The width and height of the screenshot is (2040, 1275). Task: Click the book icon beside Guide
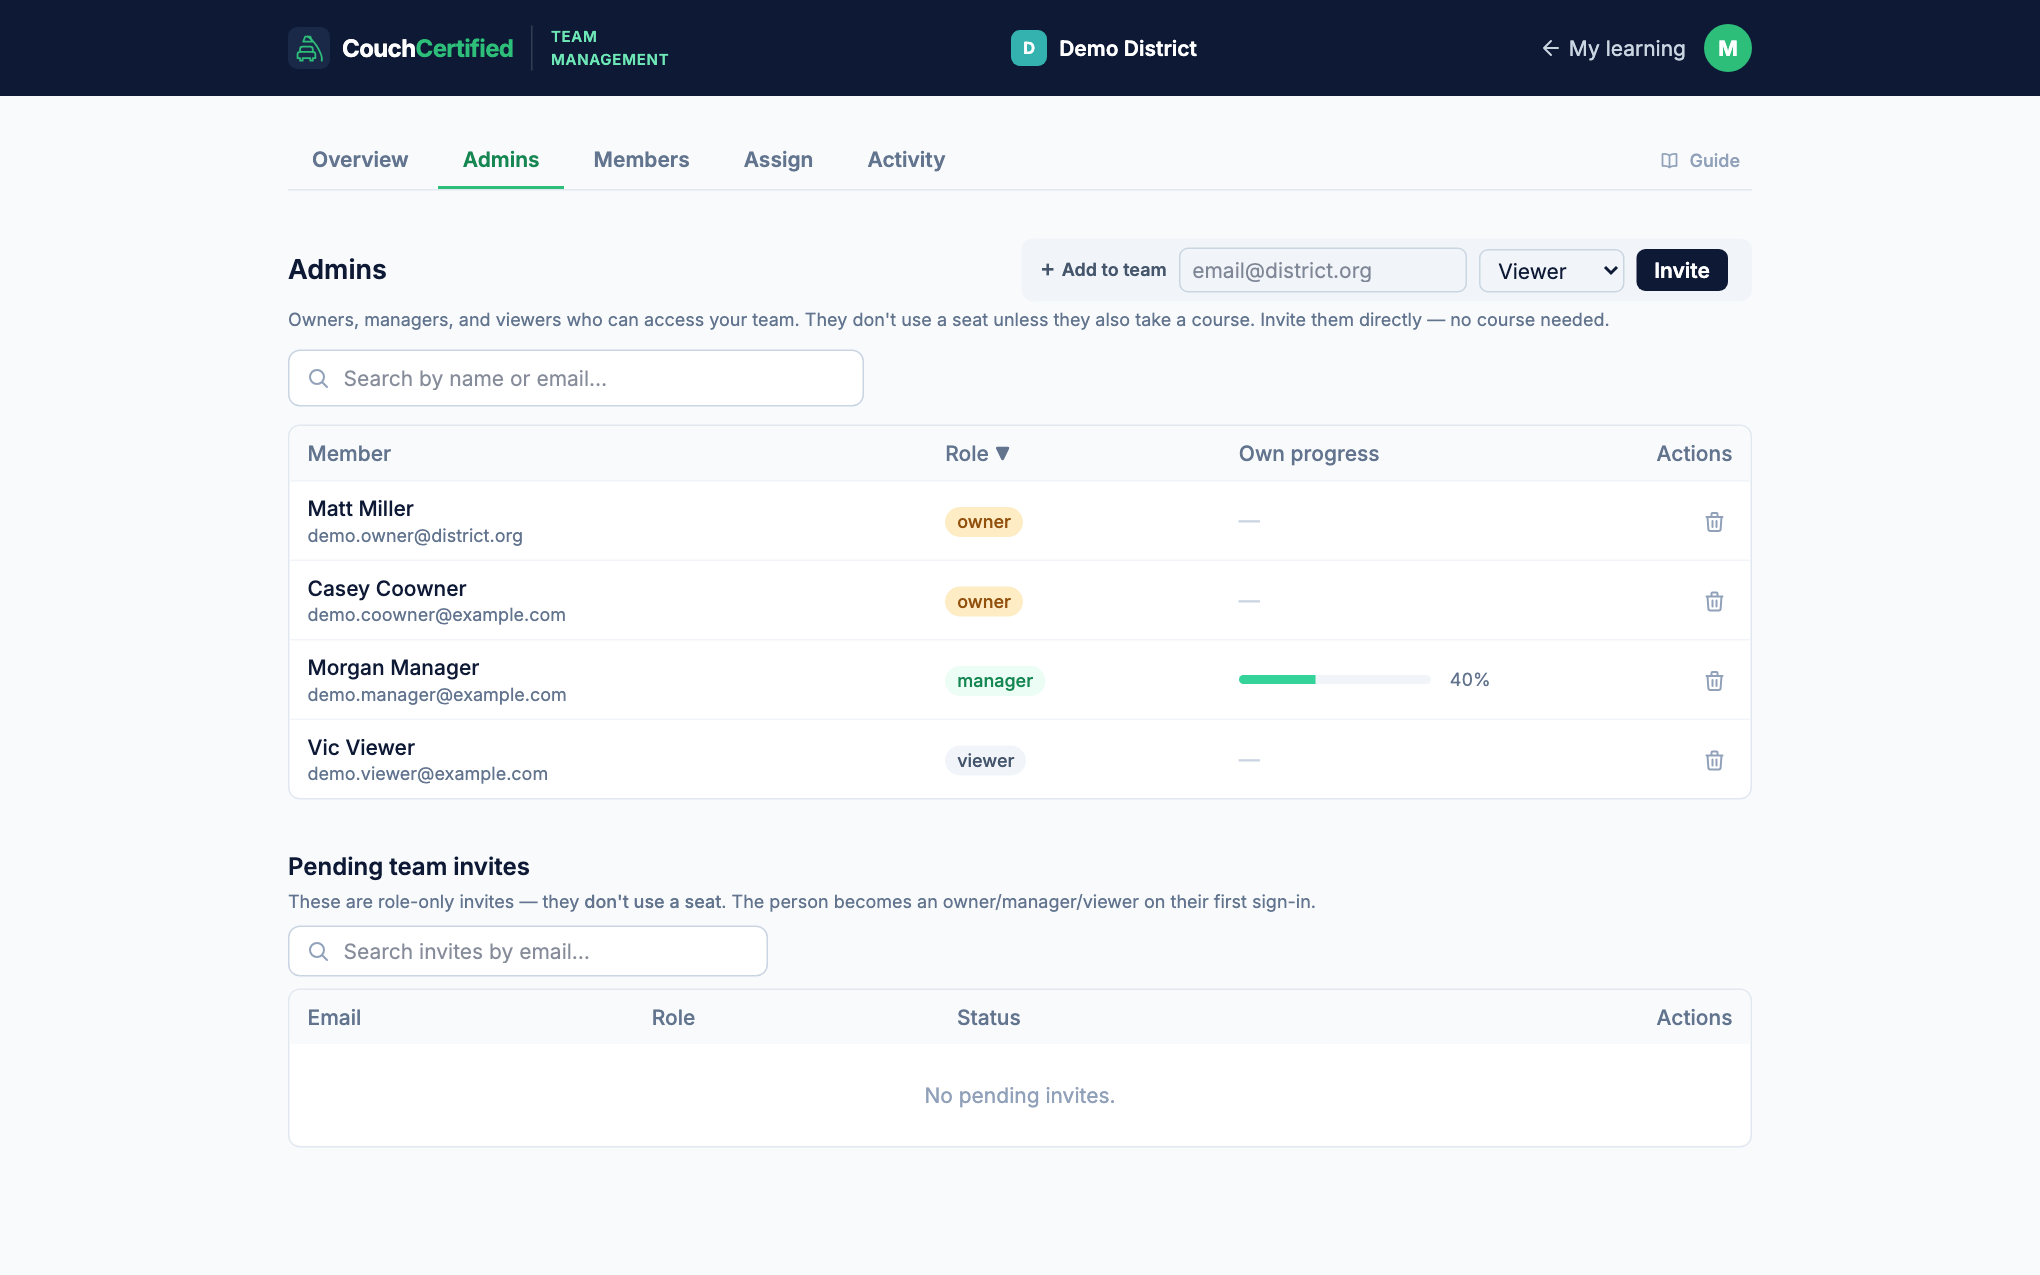click(x=1669, y=161)
